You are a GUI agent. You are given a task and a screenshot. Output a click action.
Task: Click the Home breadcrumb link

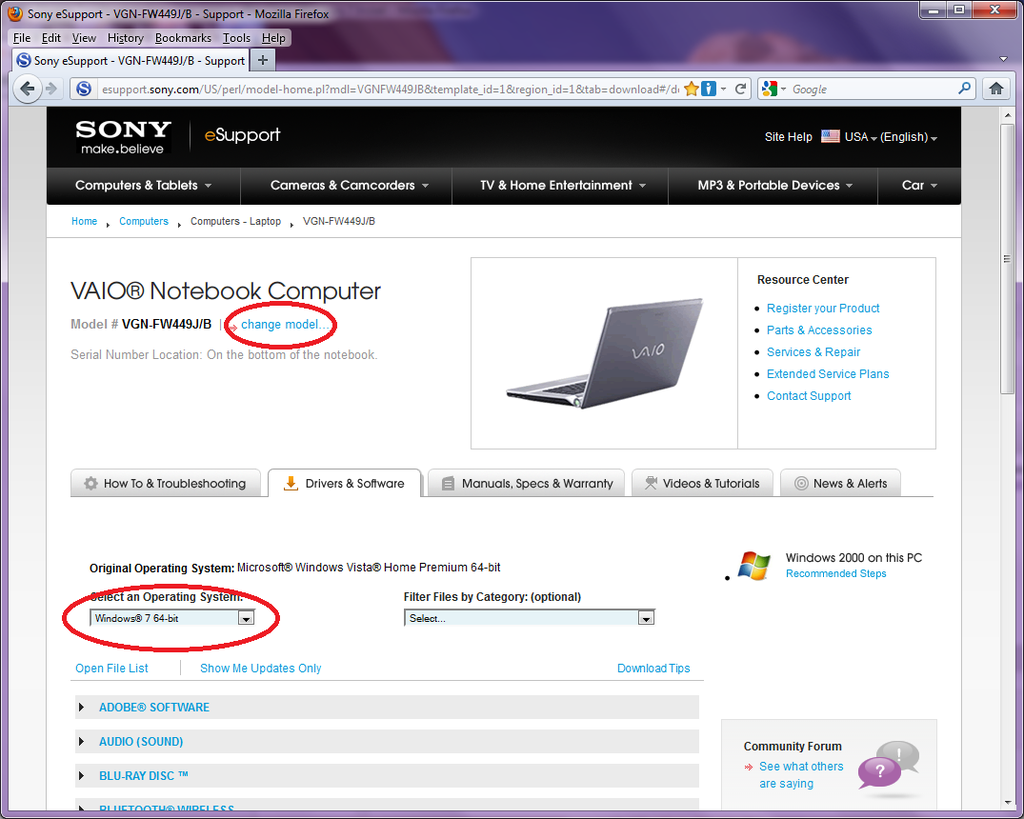pyautogui.click(x=84, y=221)
